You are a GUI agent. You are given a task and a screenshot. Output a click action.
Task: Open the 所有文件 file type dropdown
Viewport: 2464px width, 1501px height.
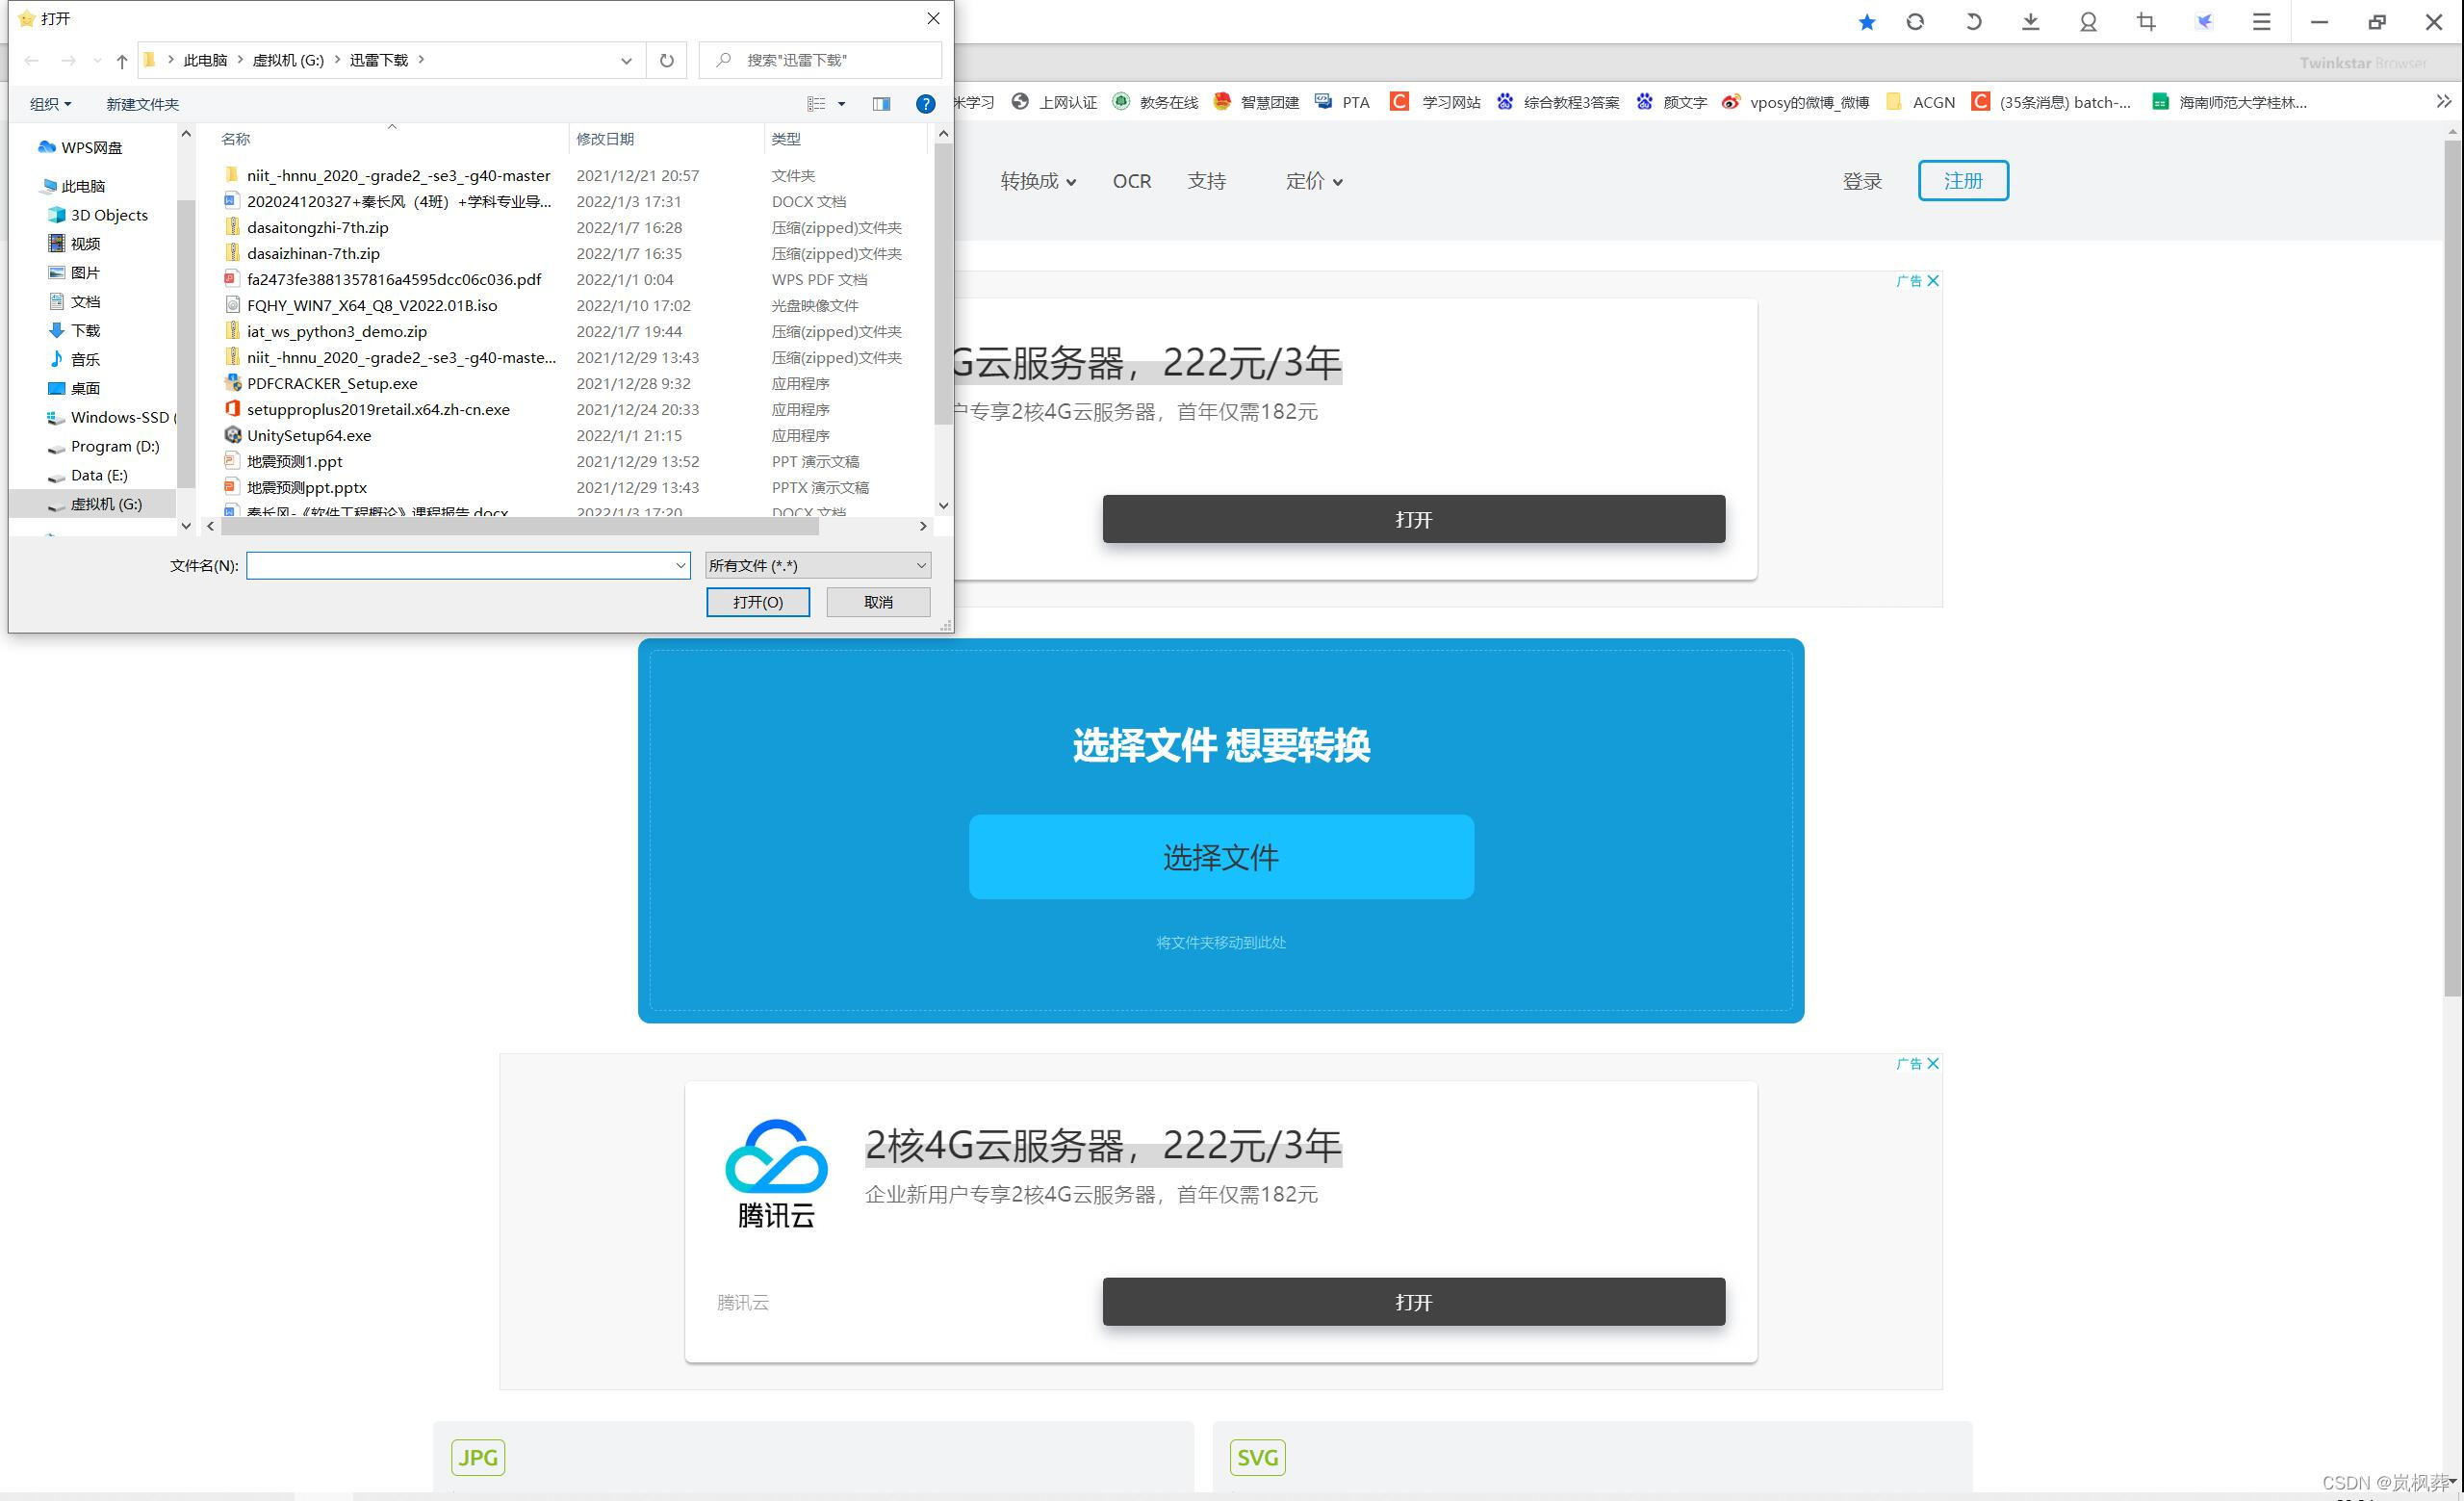pos(818,566)
